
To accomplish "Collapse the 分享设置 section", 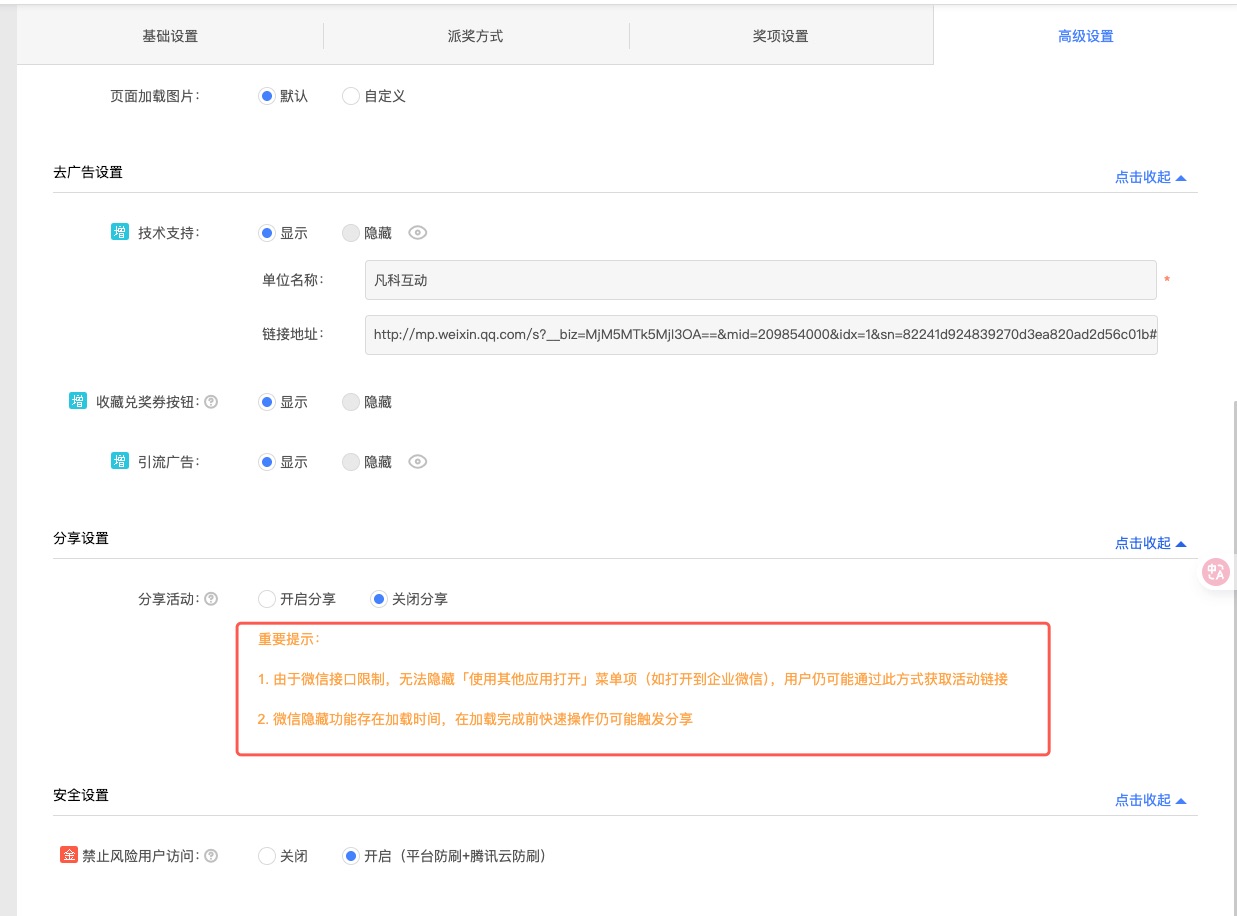I will tap(1150, 543).
